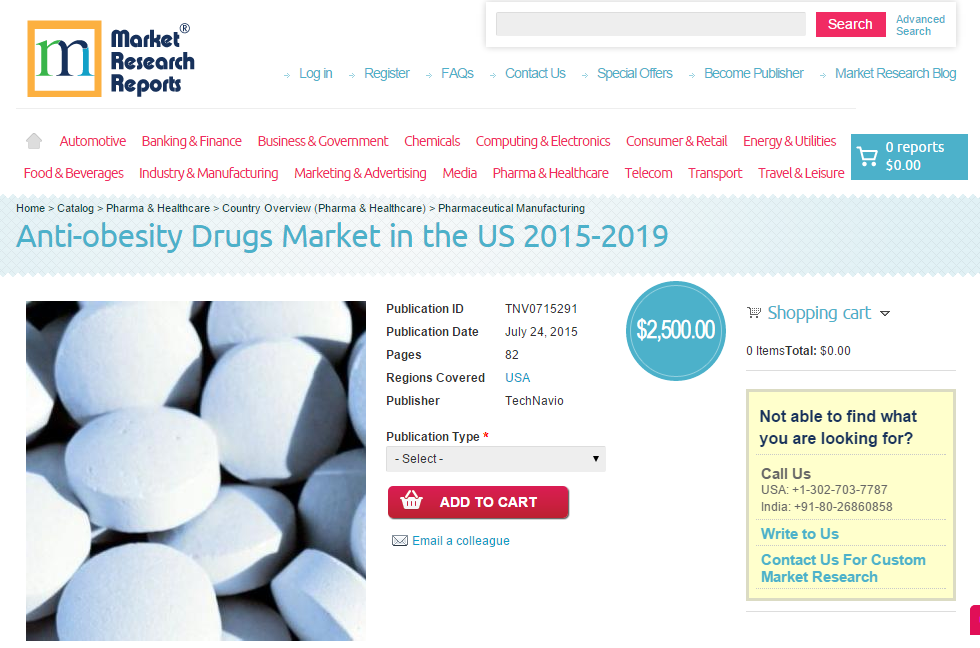The width and height of the screenshot is (980, 648).
Task: Click the basket icon on the Add to Cart button
Action: [x=411, y=501]
